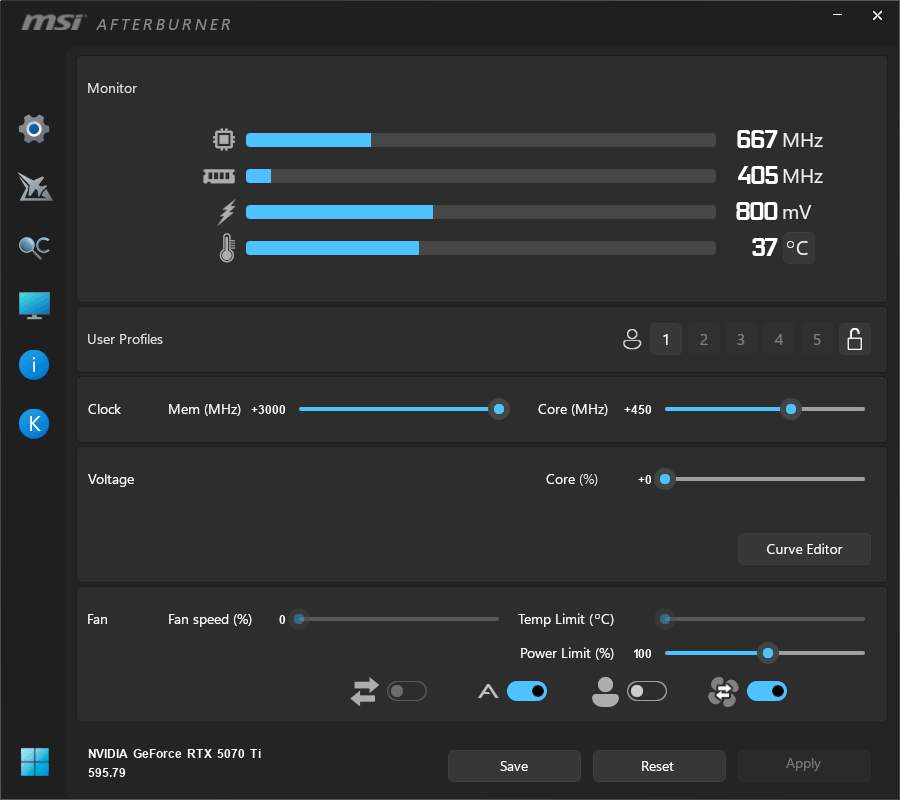Click the GPU clock chip icon

click(x=224, y=139)
